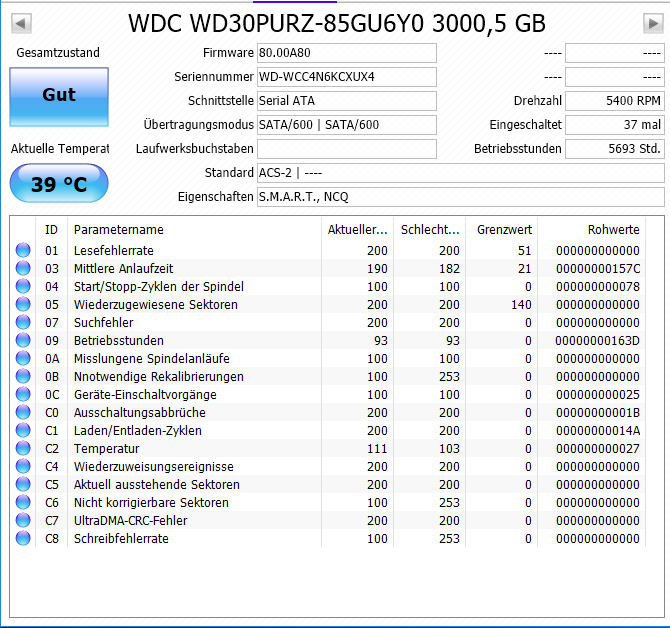Viewport: 670px width, 628px height.
Task: Select the Misslungene Spindelanläufe parameter name
Action: pos(152,358)
